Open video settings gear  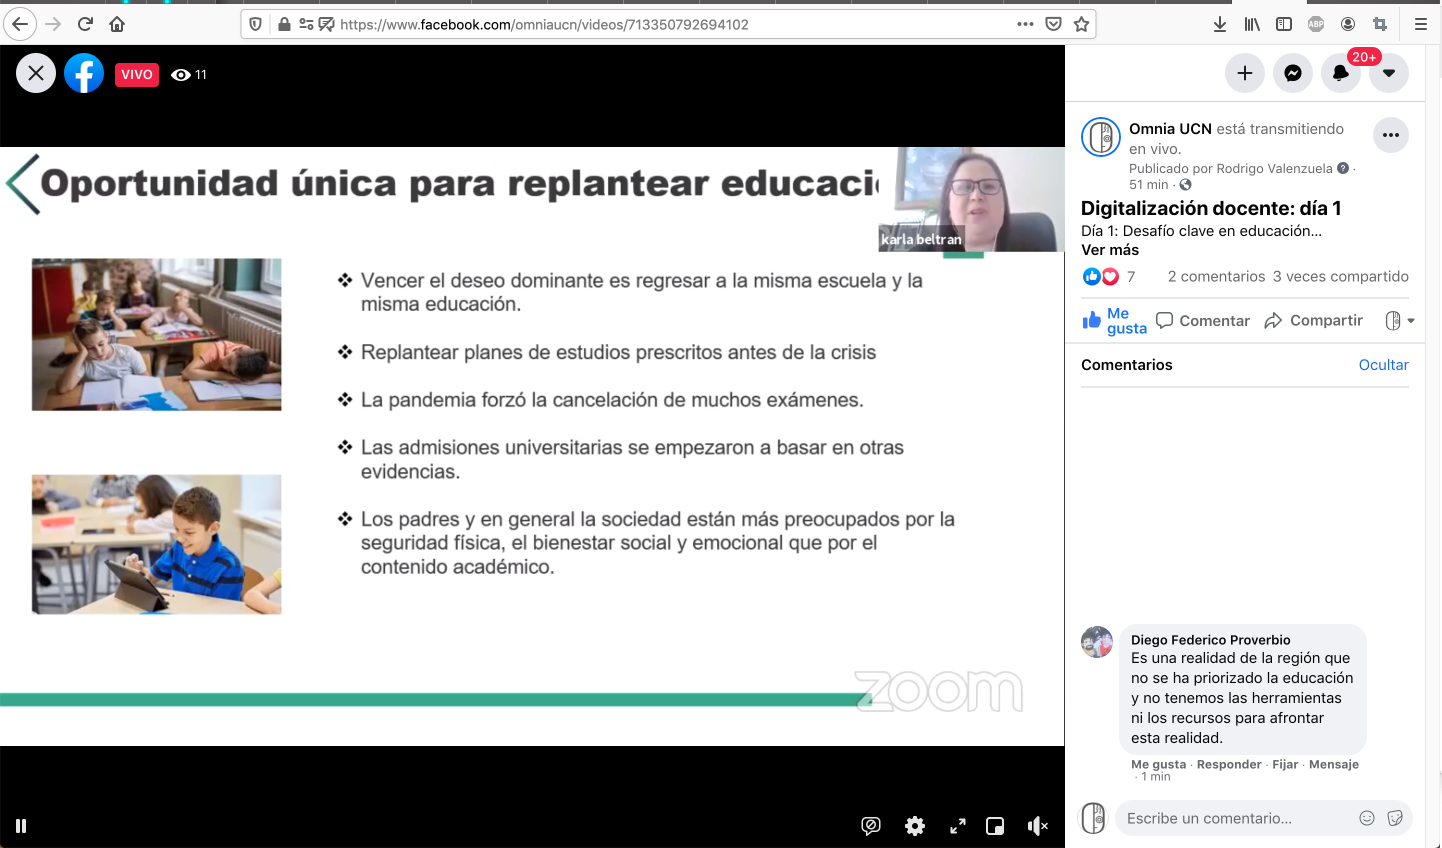coord(914,826)
